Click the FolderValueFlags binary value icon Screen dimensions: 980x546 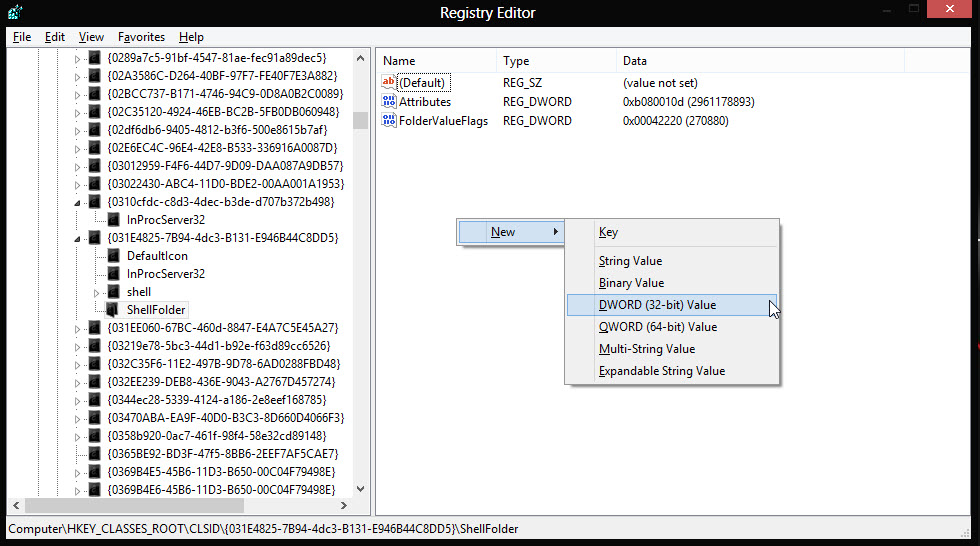pyautogui.click(x=389, y=121)
